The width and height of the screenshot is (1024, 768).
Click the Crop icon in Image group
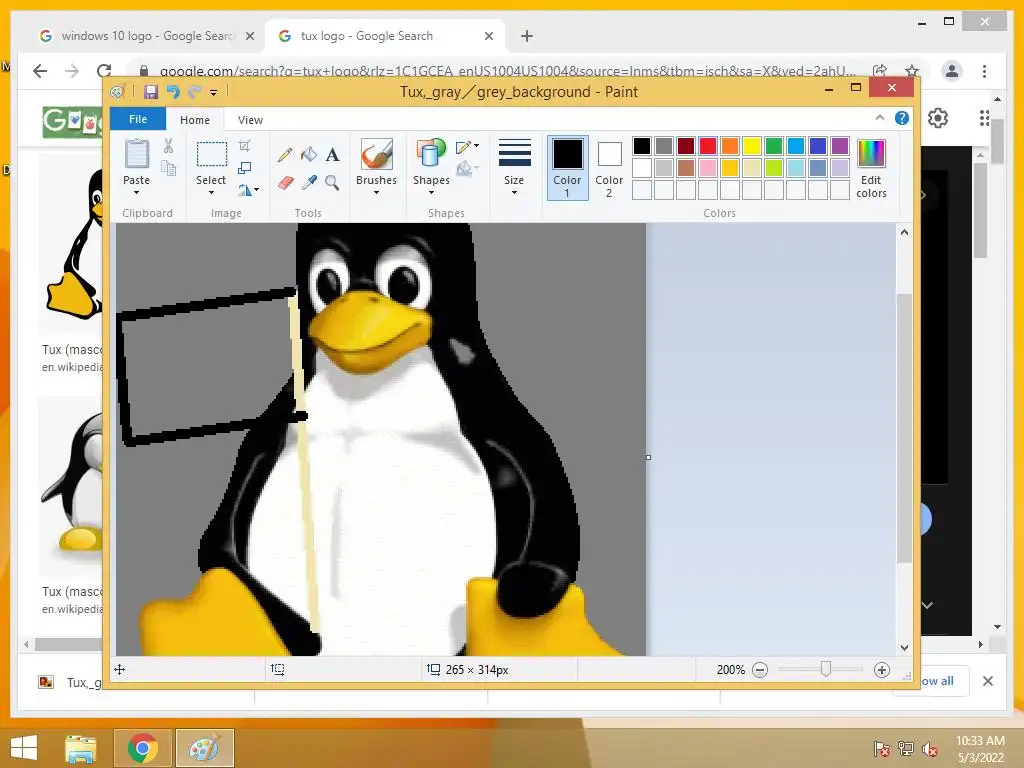click(244, 146)
